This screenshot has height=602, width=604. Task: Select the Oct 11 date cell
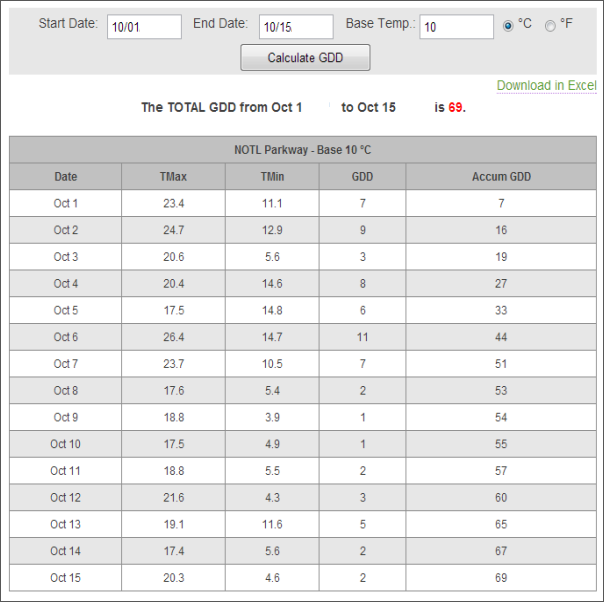65,471
